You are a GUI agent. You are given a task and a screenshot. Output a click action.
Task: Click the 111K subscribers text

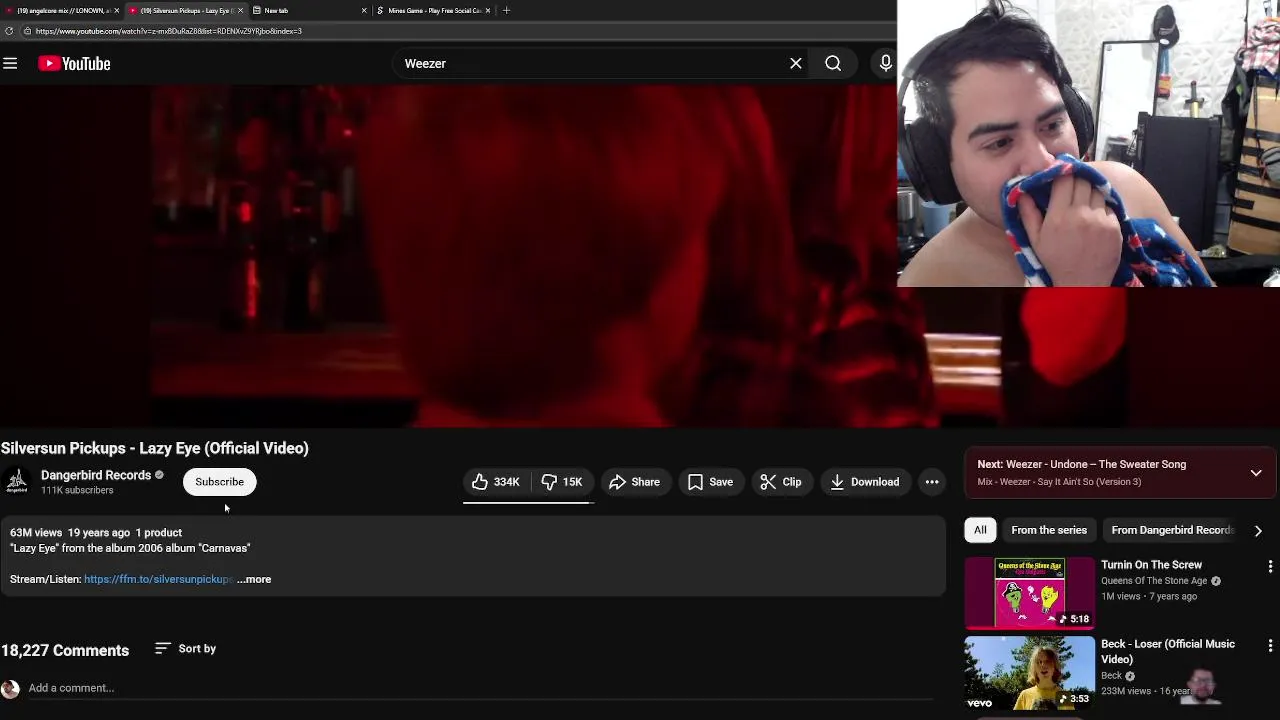(x=77, y=491)
